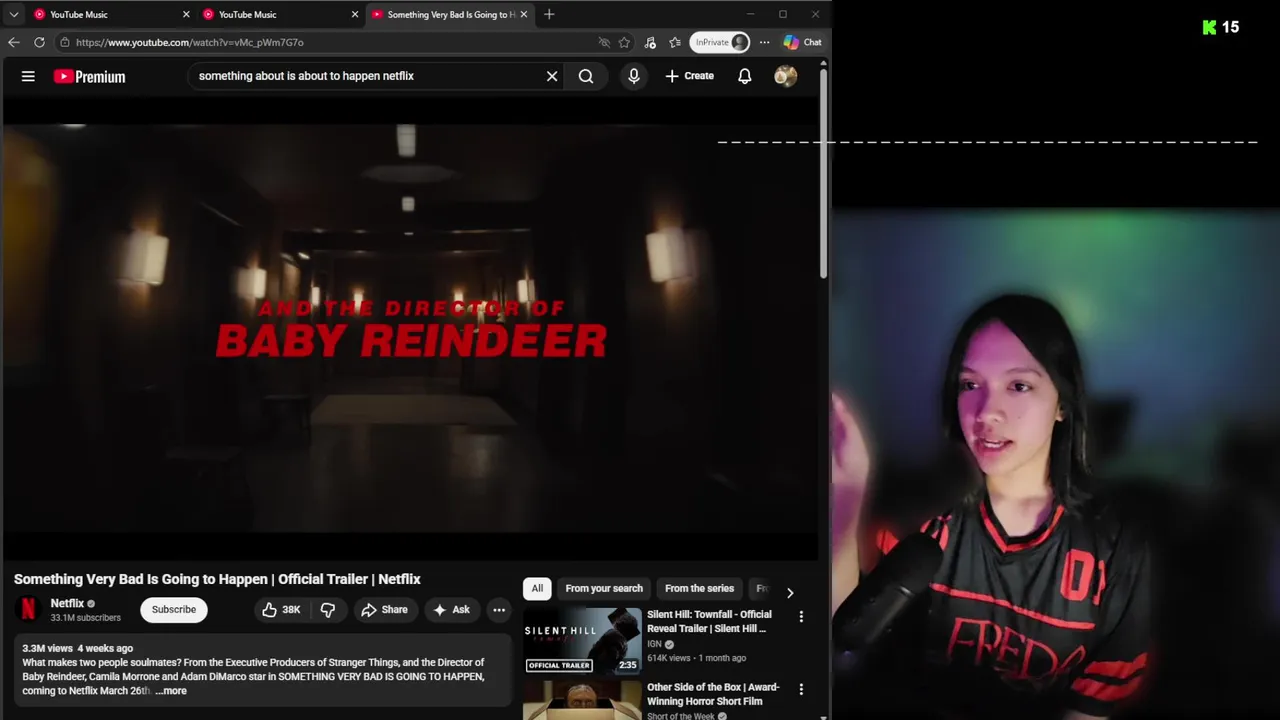This screenshot has width=1280, height=720.
Task: Minimize the browser window
Action: point(749,14)
